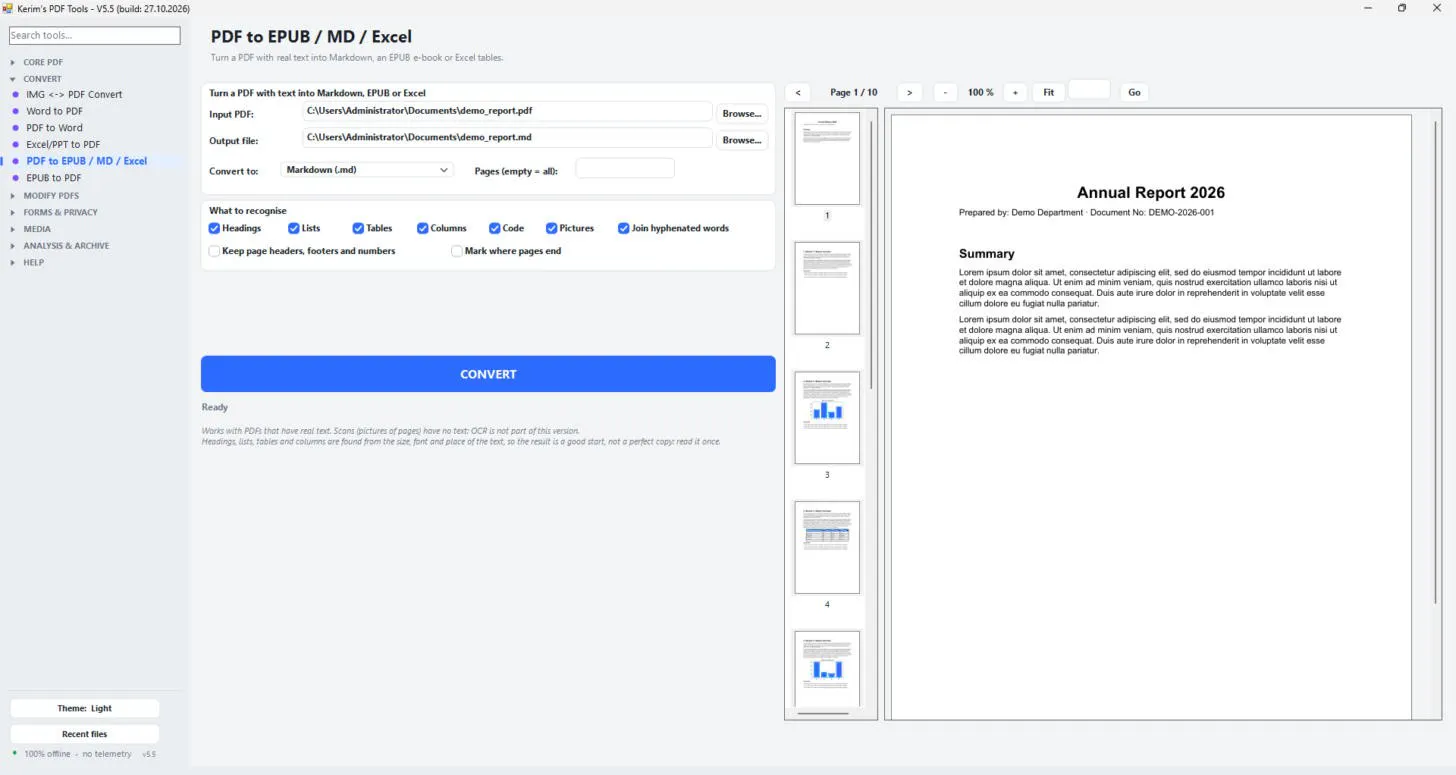The image size is (1456, 775).
Task: Open IMG <-> PDF Convert tool
Action: [74, 94]
